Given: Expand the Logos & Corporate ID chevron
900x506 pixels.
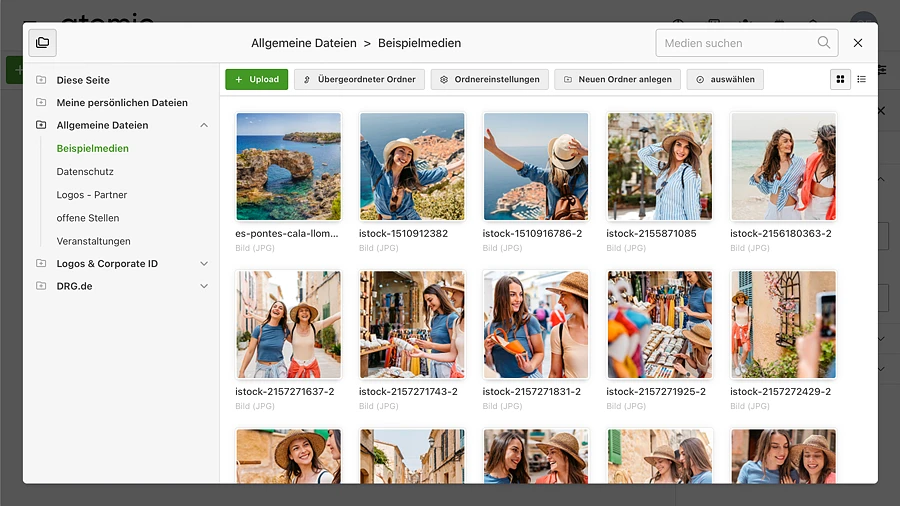Looking at the screenshot, I should pyautogui.click(x=204, y=264).
